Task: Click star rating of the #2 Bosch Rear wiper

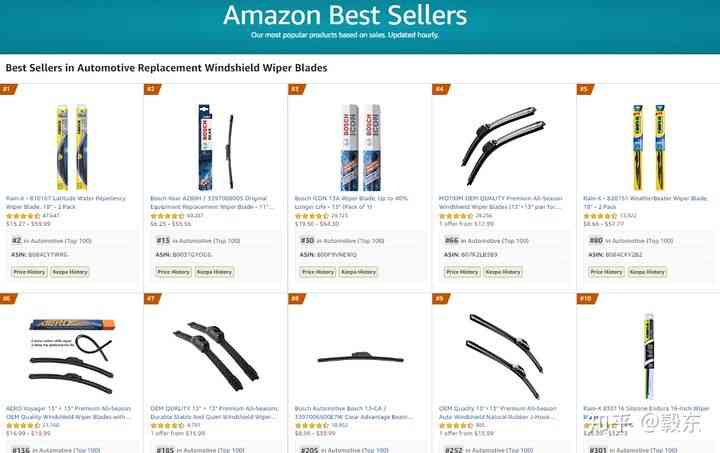Action: click(x=167, y=216)
